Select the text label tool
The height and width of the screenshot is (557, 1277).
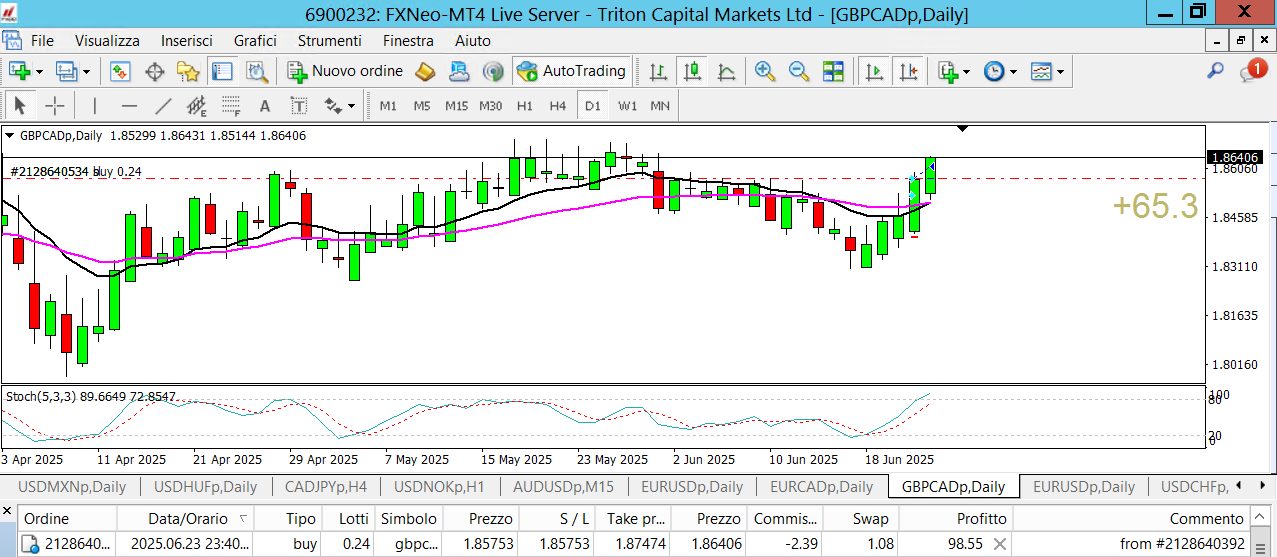[298, 105]
